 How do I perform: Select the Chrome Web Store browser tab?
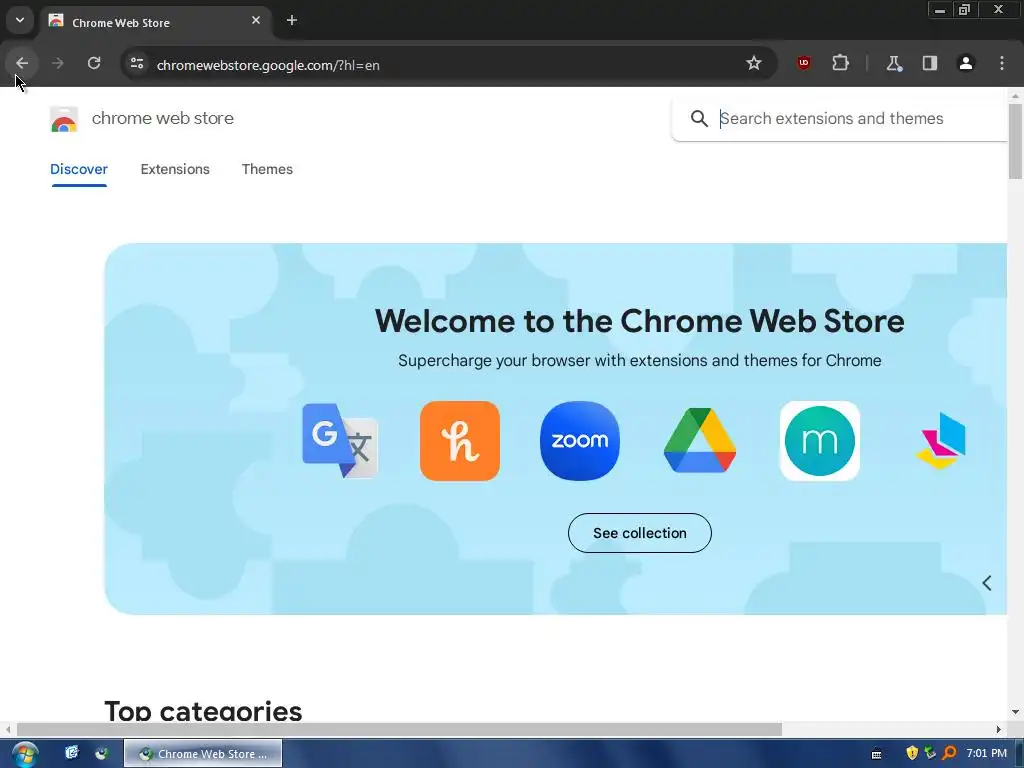click(155, 22)
